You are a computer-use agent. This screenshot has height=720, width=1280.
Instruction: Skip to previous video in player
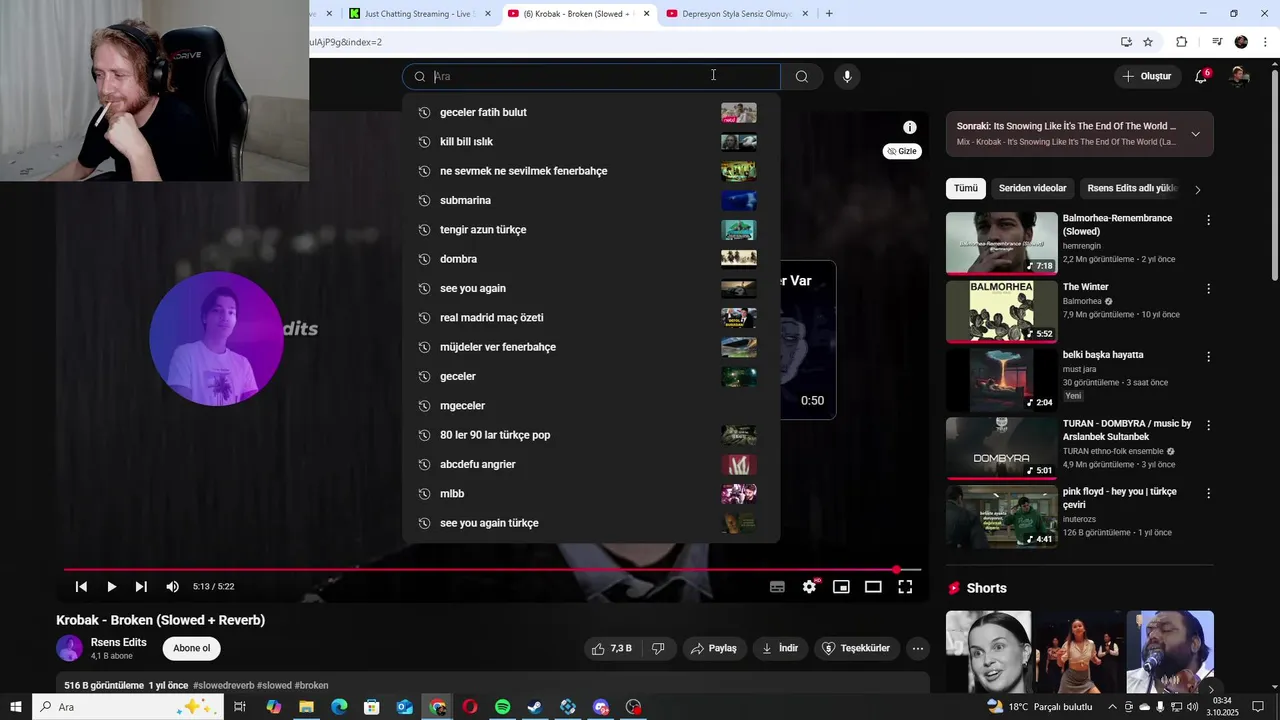pyautogui.click(x=81, y=587)
